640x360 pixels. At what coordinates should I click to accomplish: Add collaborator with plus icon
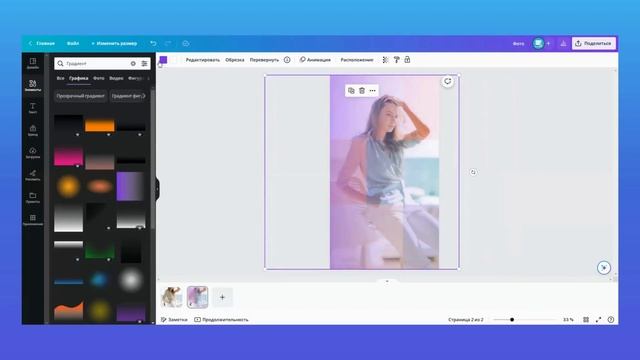coord(548,43)
